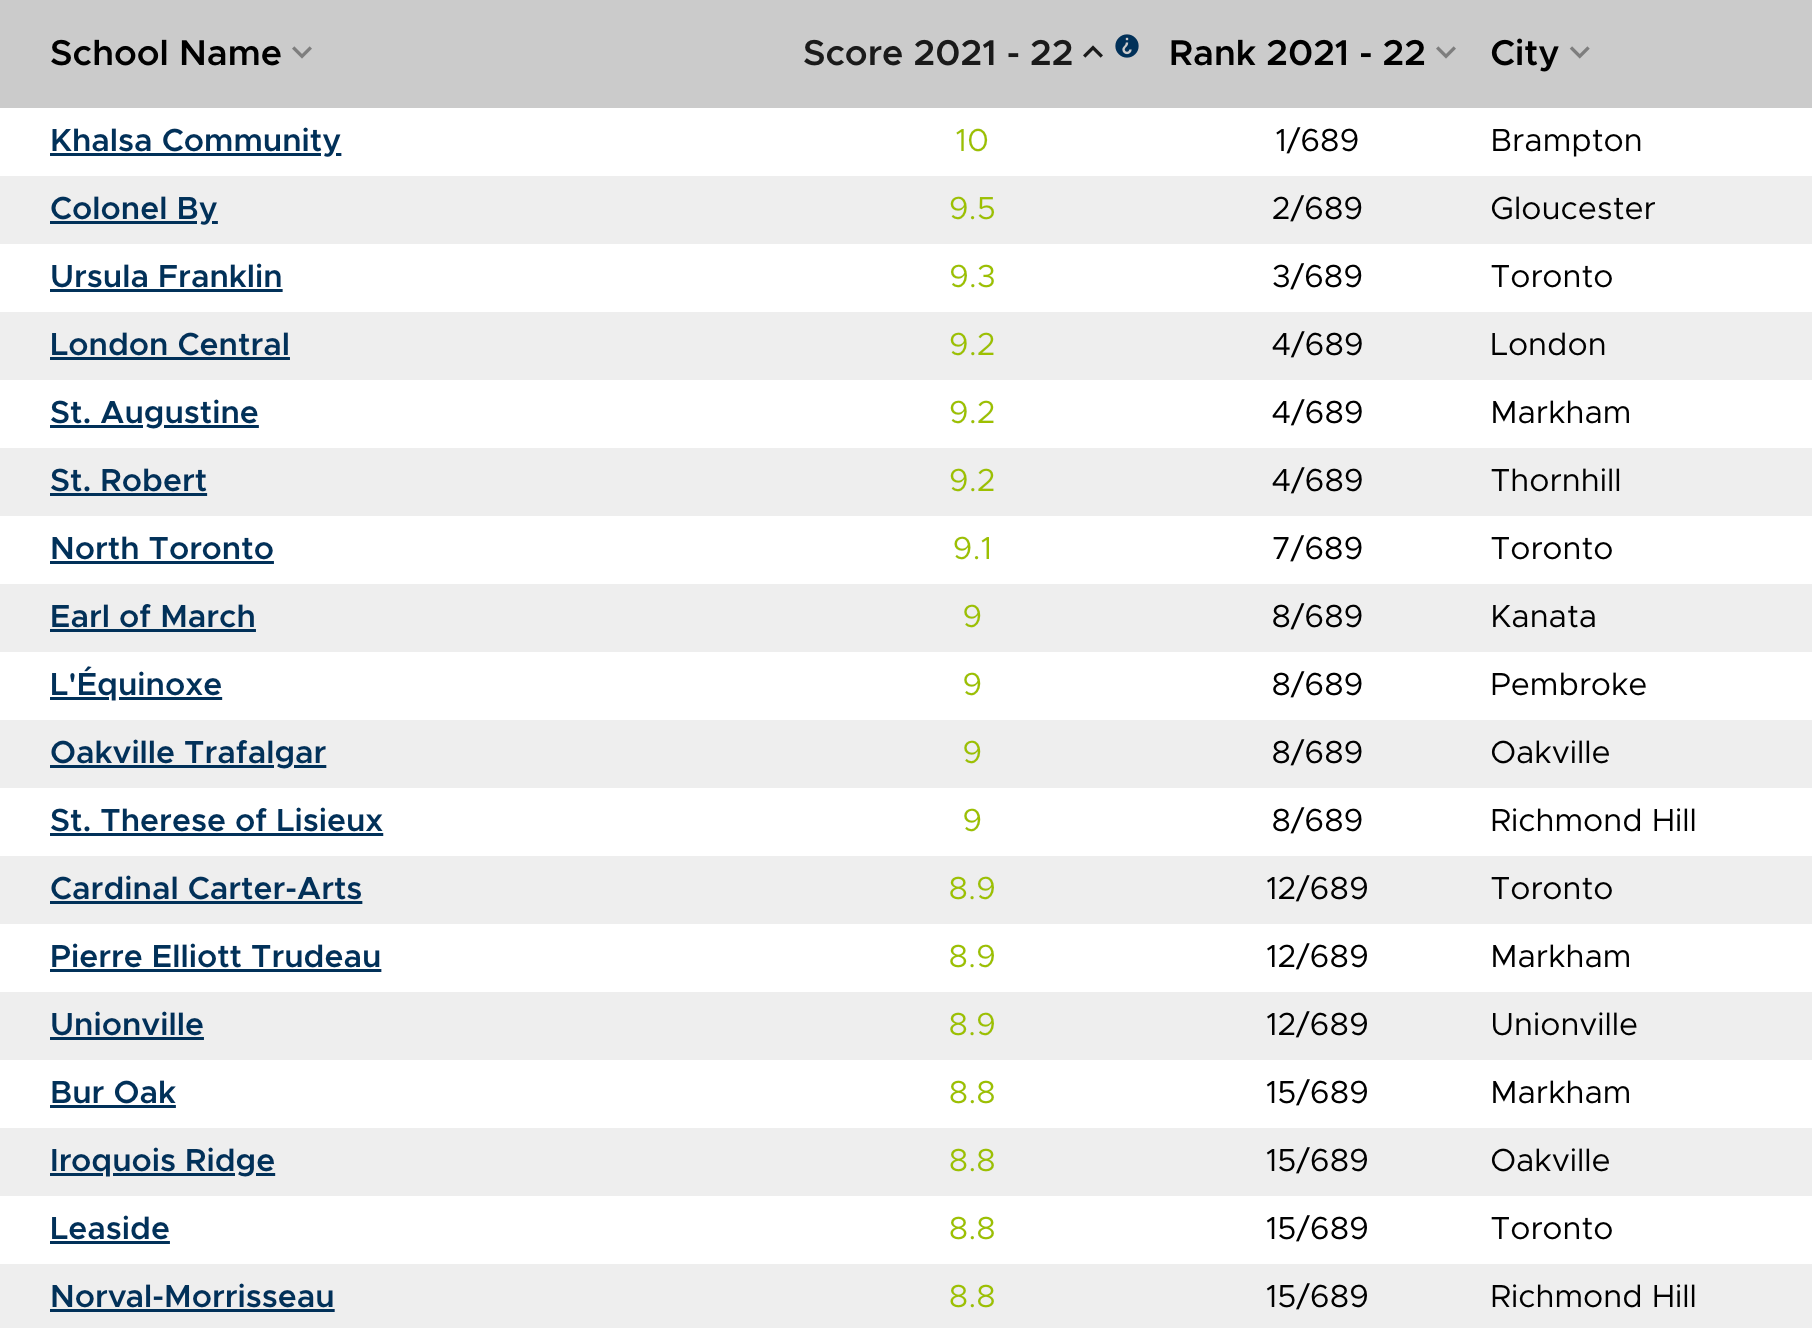Click the info icon beside Score header
This screenshot has height=1328, width=1812.
coord(1127,46)
